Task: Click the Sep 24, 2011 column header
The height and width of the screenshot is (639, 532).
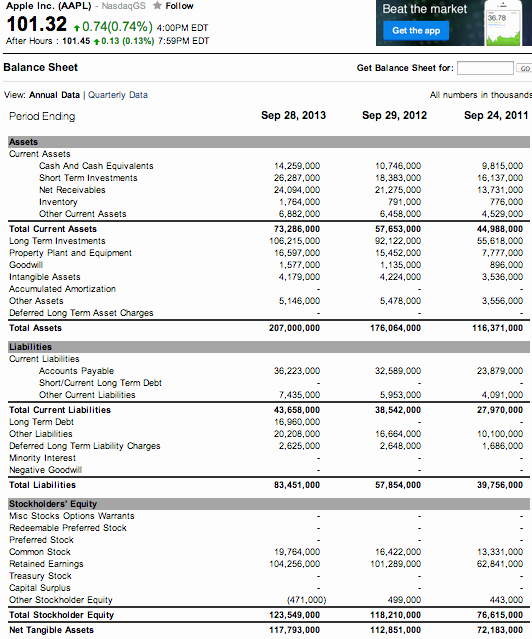Action: coord(496,115)
